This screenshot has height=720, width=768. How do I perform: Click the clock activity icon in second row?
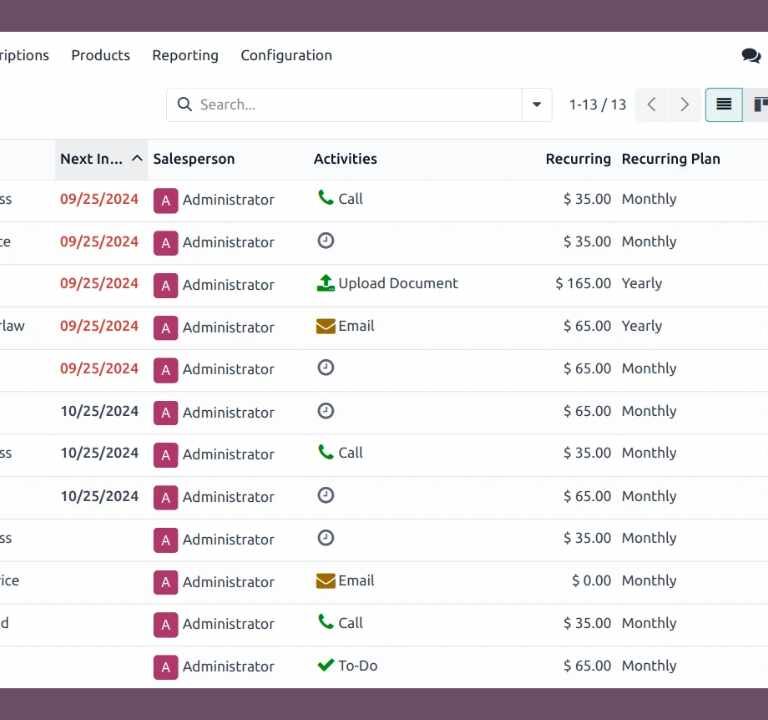pos(325,241)
